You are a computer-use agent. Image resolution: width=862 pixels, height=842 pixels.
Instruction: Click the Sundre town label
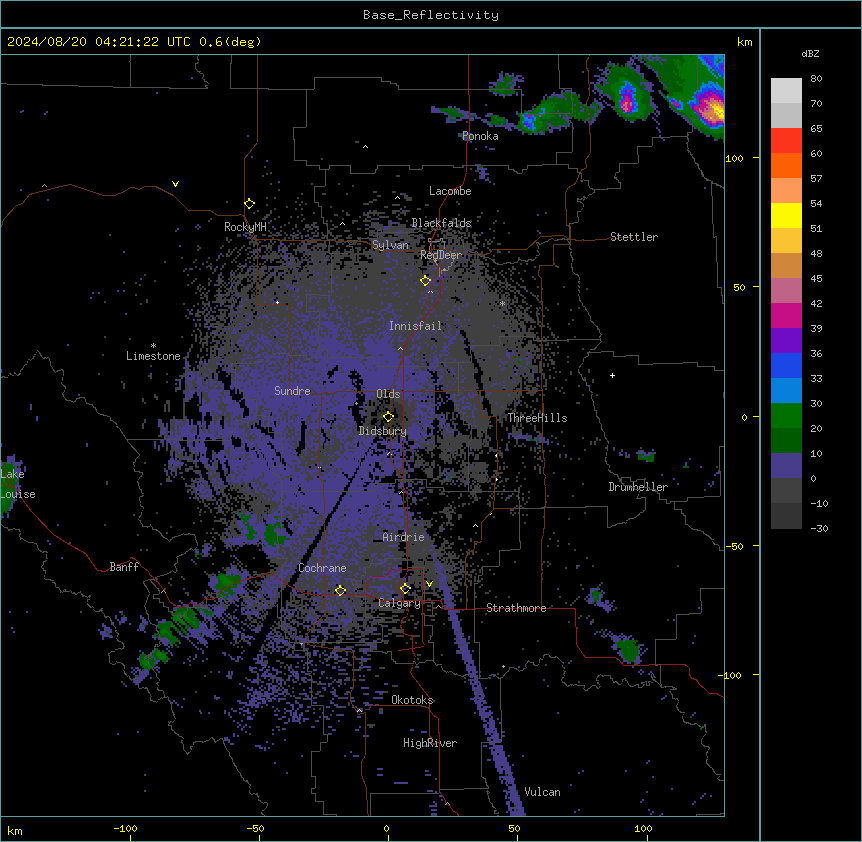292,391
